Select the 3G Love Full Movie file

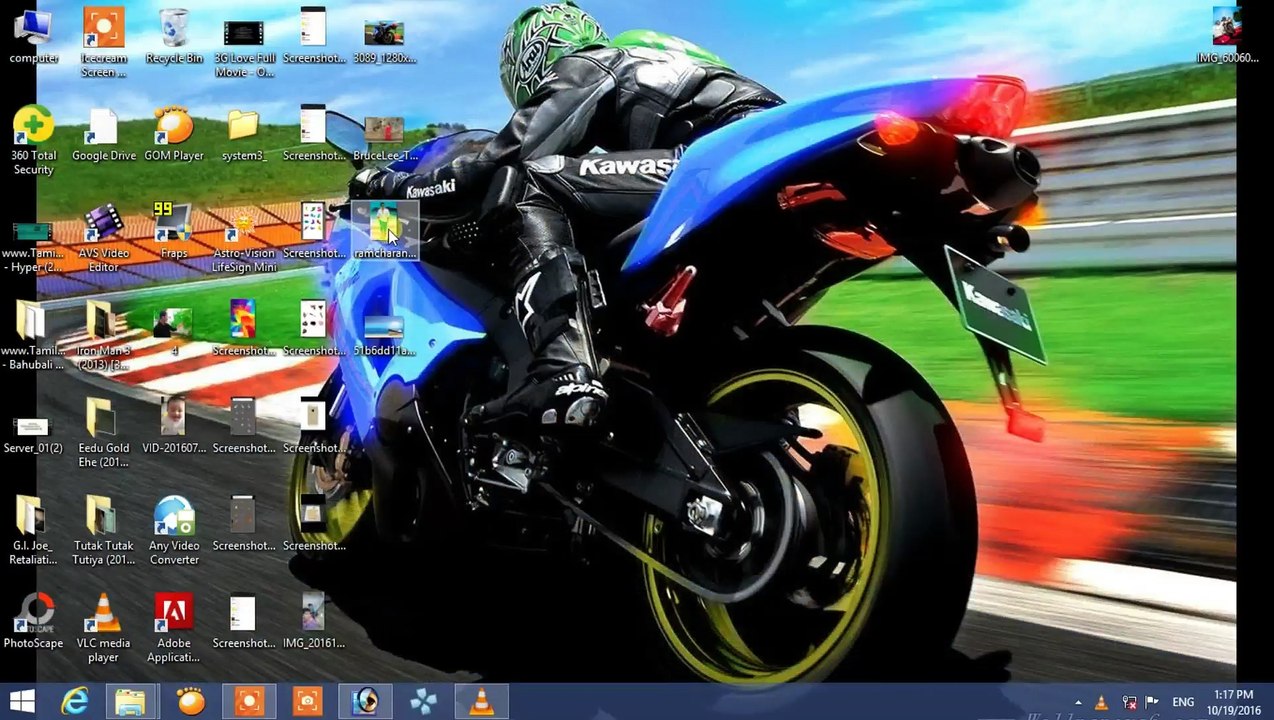[243, 48]
